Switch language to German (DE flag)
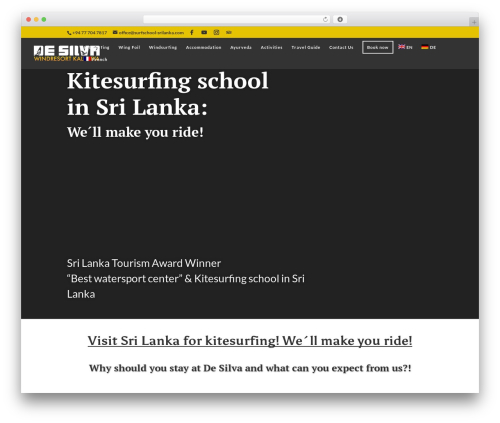The height and width of the screenshot is (423, 500). pos(428,47)
